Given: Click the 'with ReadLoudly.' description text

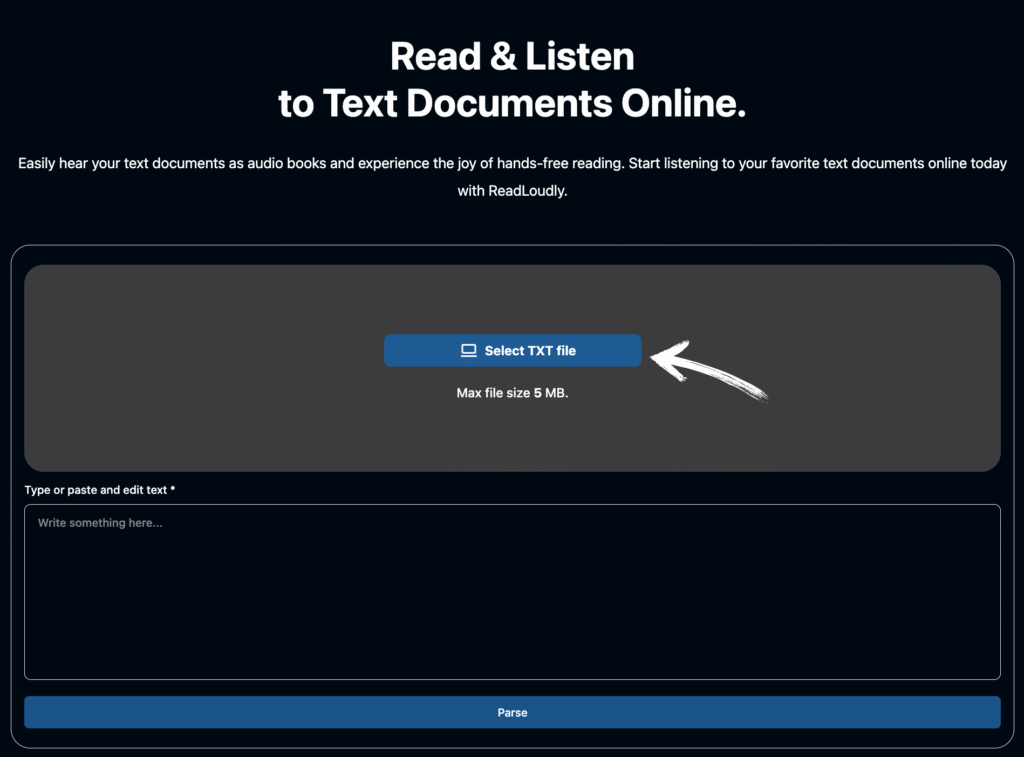Looking at the screenshot, I should tap(513, 191).
